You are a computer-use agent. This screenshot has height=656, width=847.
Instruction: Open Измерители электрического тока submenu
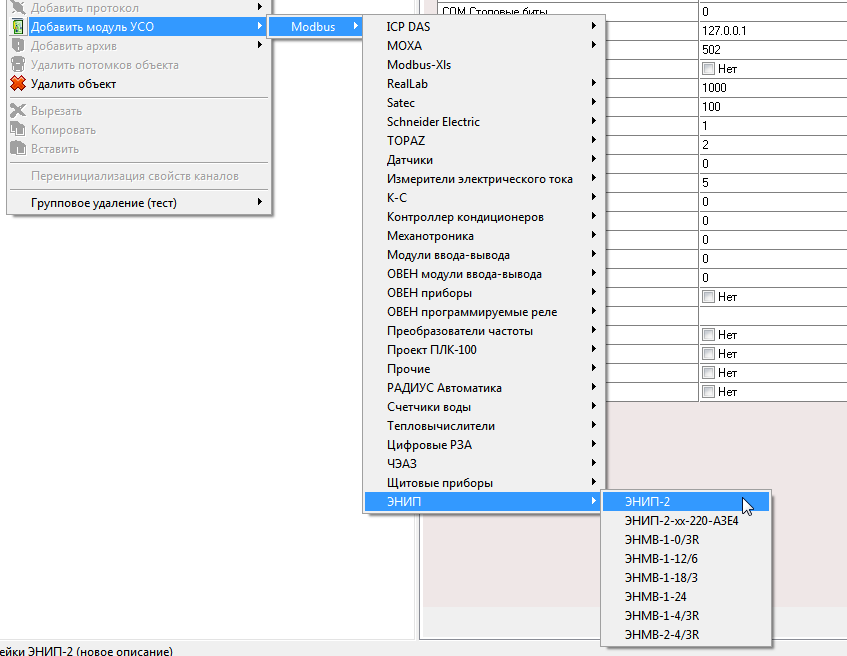(x=485, y=179)
